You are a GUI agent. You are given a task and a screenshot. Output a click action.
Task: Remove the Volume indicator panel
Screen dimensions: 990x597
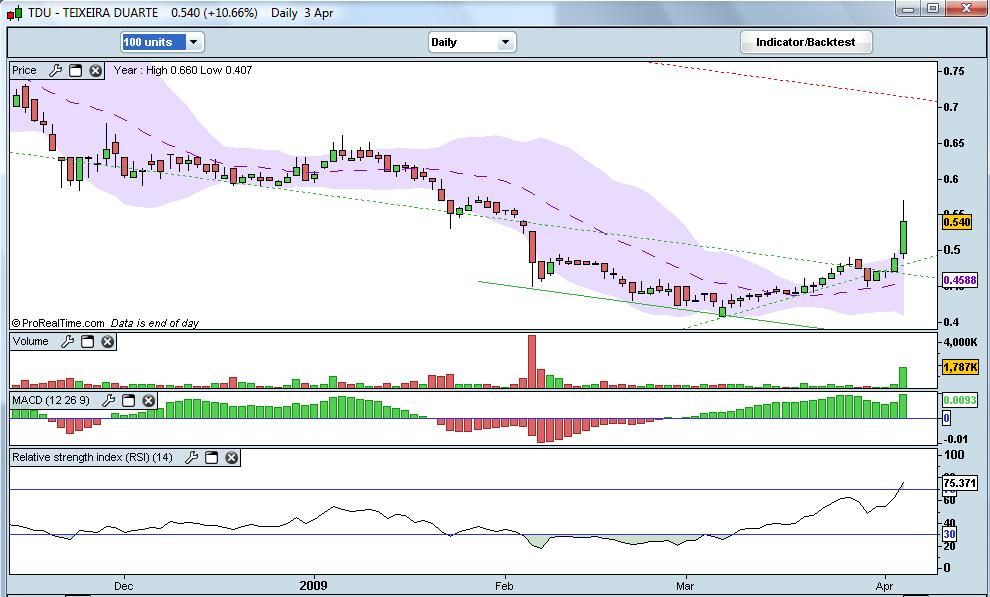point(108,341)
